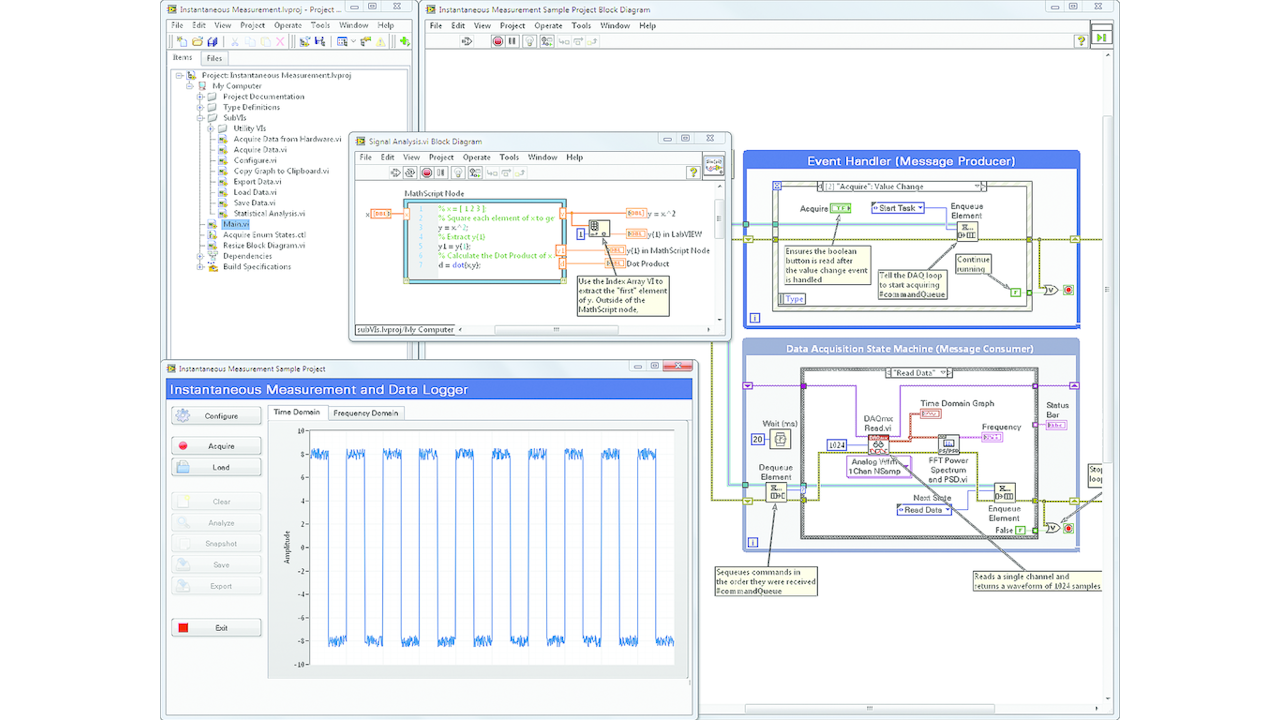Abort execution with the red stop icon

click(427, 172)
